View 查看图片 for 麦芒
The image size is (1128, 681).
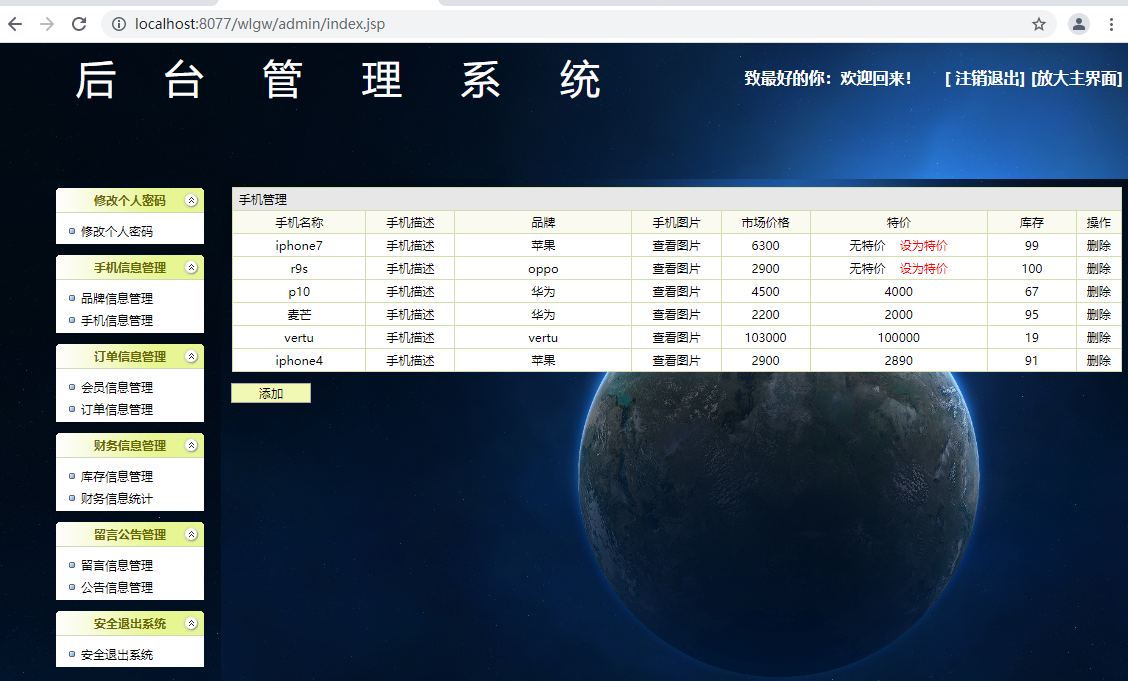point(676,315)
